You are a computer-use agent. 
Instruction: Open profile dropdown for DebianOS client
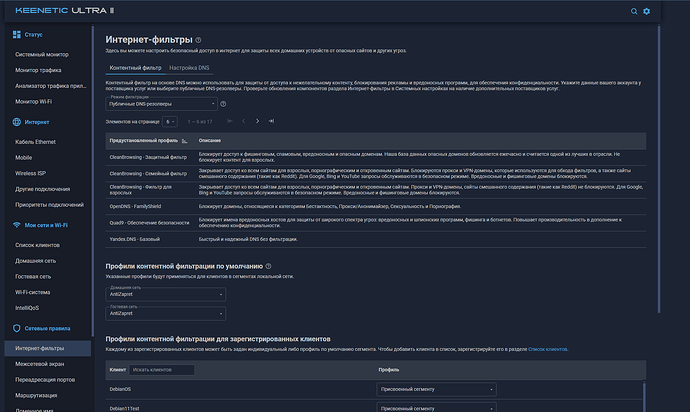[437, 389]
